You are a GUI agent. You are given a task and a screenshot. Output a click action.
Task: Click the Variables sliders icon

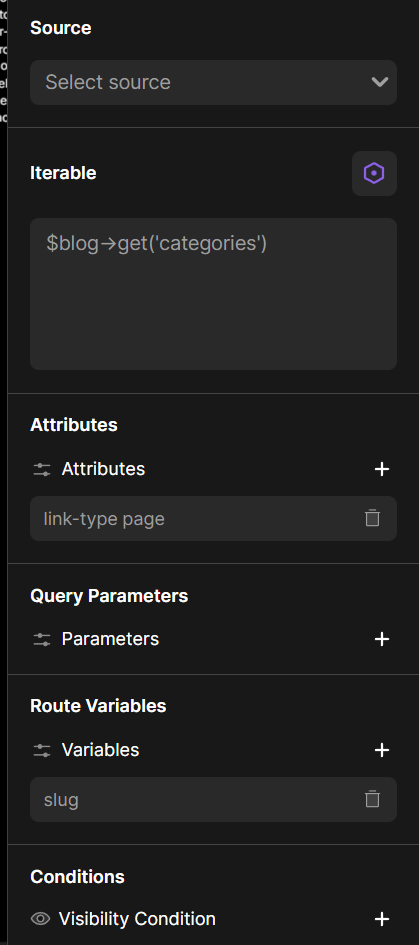42,750
